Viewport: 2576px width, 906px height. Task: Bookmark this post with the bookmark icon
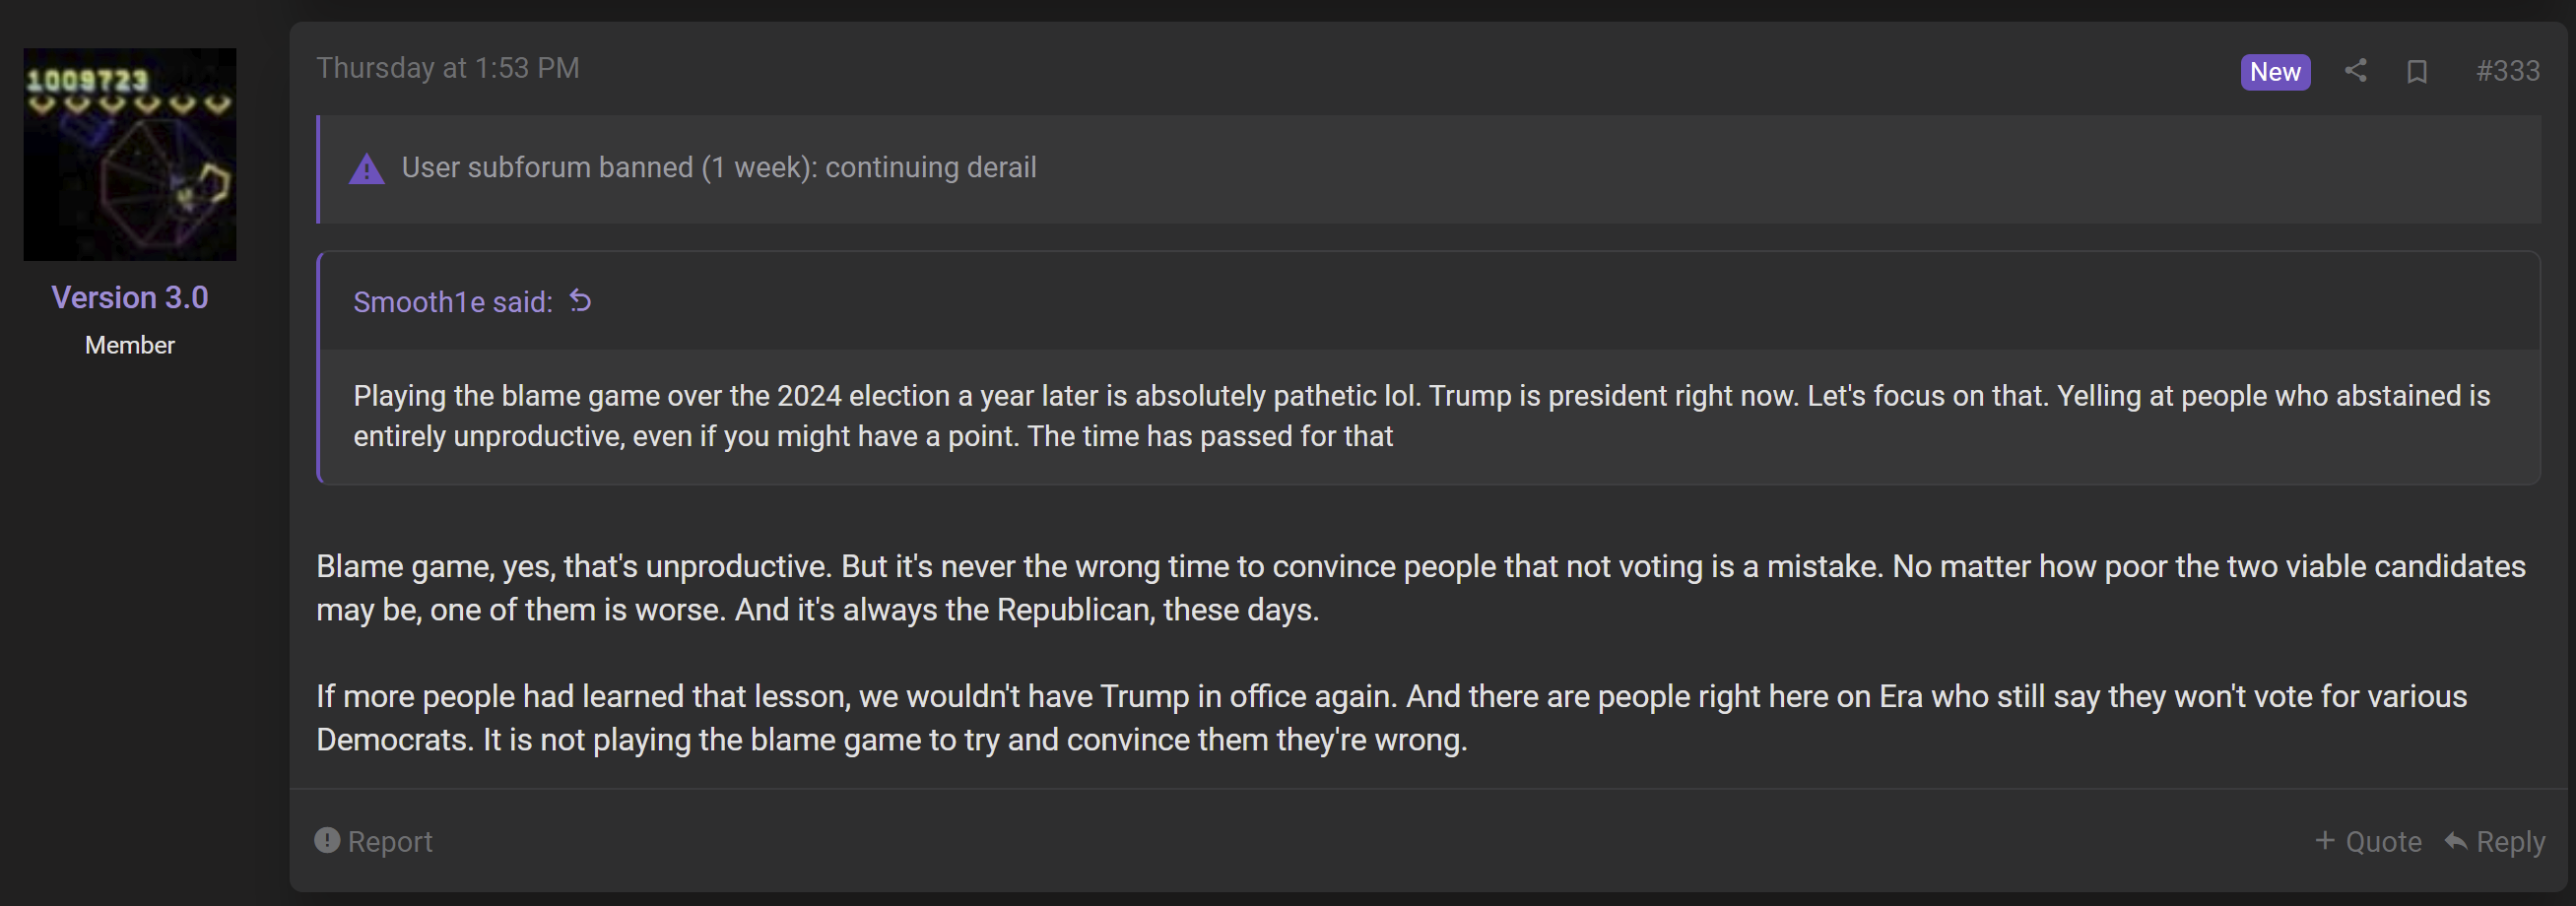point(2417,71)
